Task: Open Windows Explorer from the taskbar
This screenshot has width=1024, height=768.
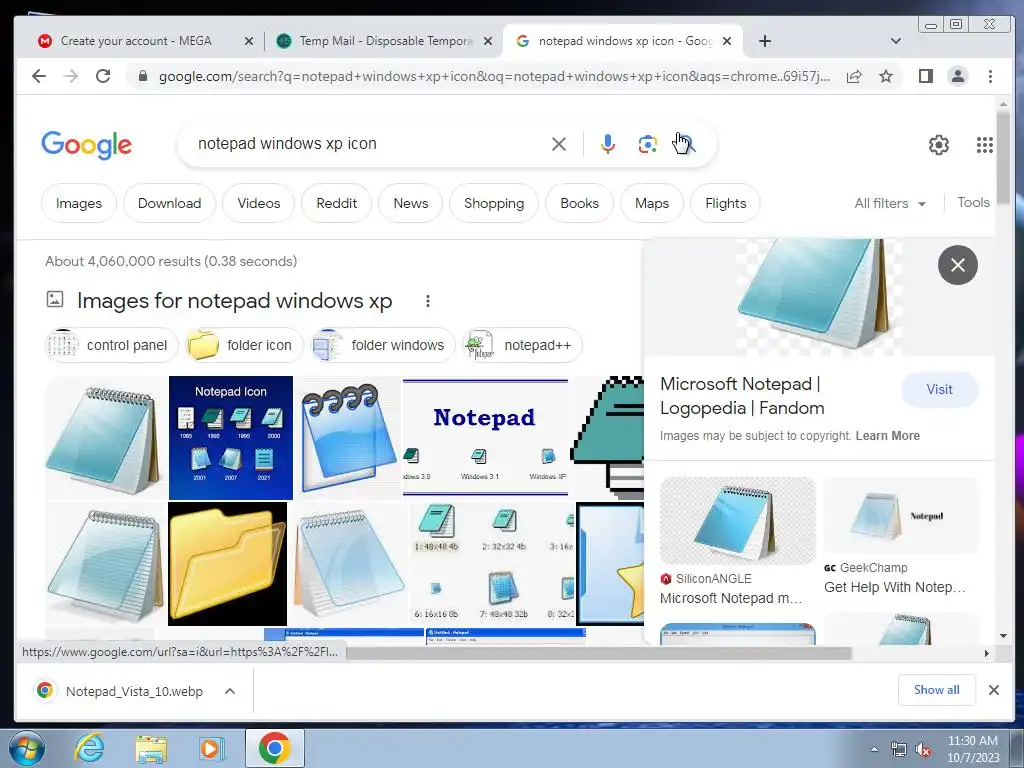Action: (x=151, y=748)
